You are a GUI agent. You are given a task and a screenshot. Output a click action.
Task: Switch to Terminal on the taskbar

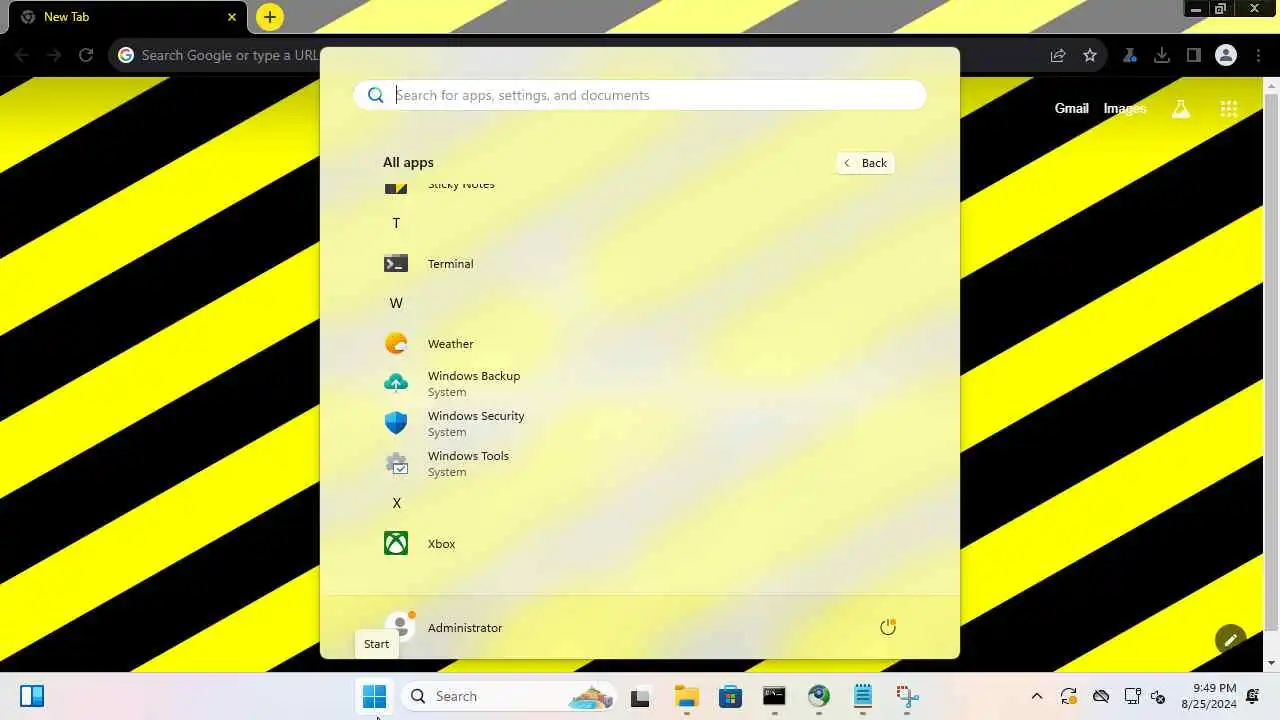click(774, 696)
